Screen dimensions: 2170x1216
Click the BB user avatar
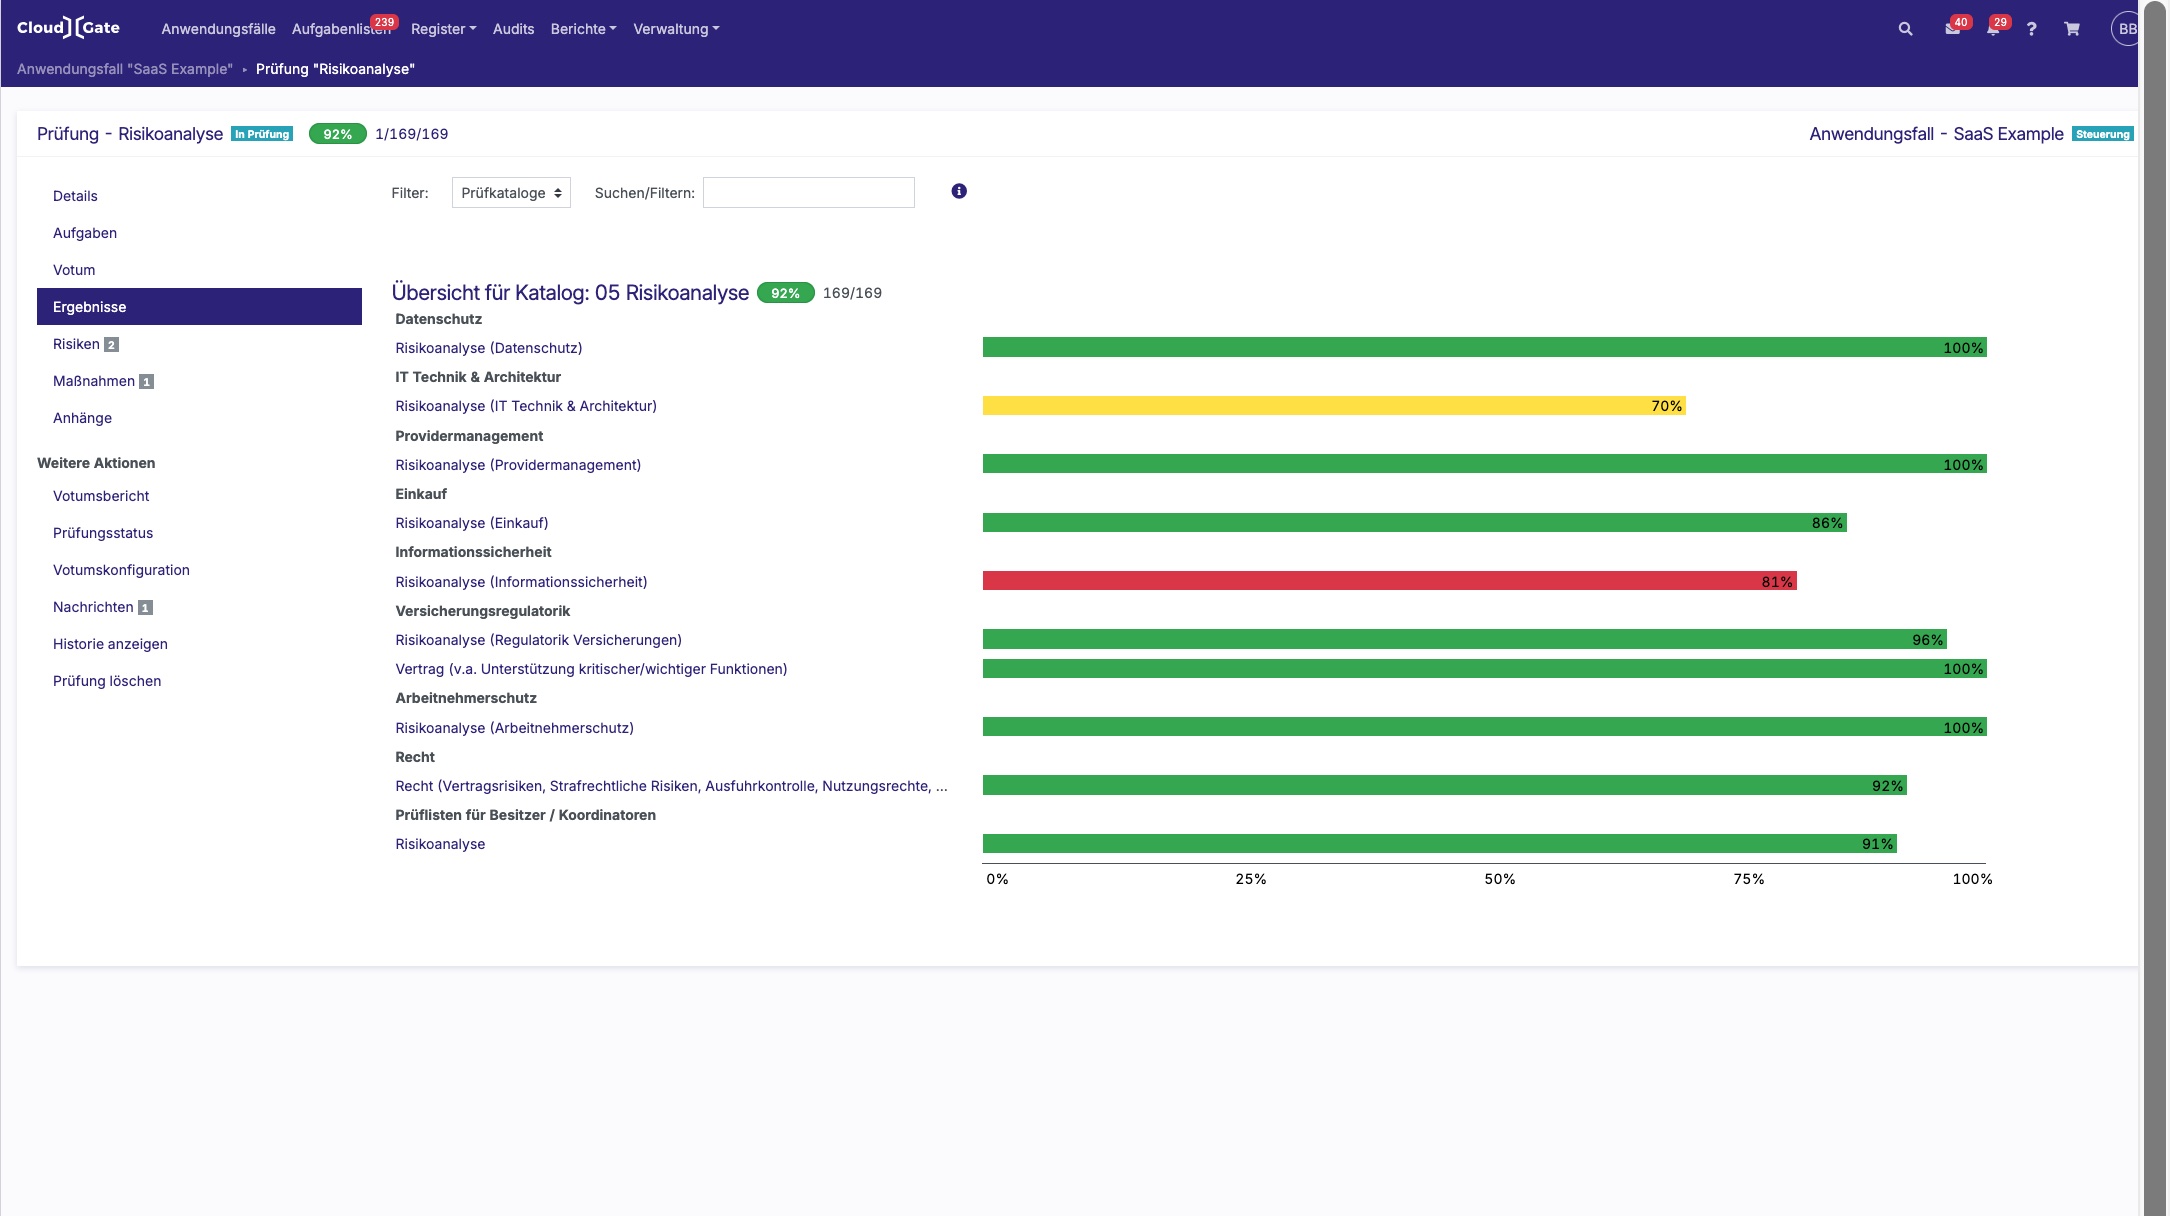tap(2125, 29)
